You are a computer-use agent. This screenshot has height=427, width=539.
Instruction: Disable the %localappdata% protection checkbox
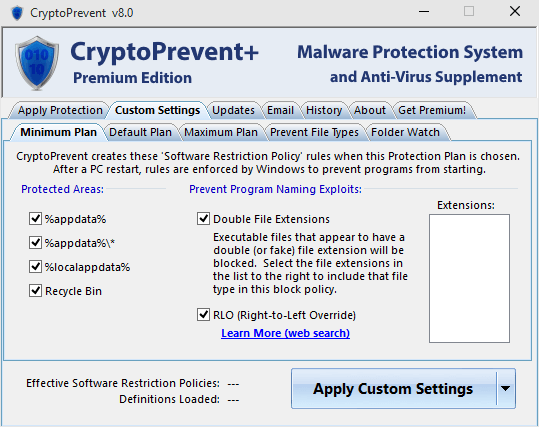(x=35, y=267)
